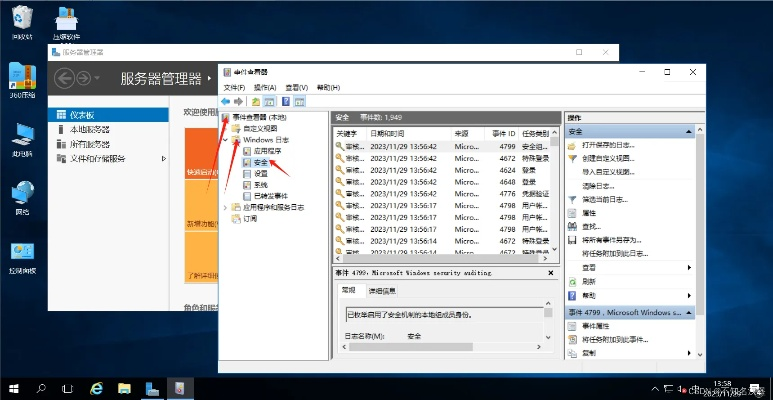Open the 帮助 submenu arrow in actions pane
This screenshot has height=400, width=773.
[689, 295]
